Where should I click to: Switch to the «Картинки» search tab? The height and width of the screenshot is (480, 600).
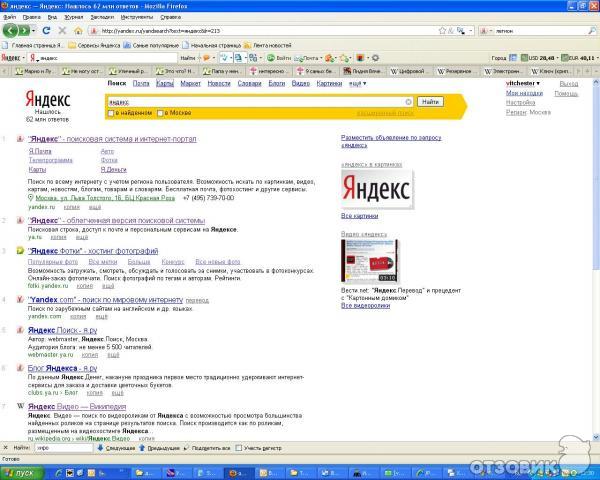(x=328, y=84)
